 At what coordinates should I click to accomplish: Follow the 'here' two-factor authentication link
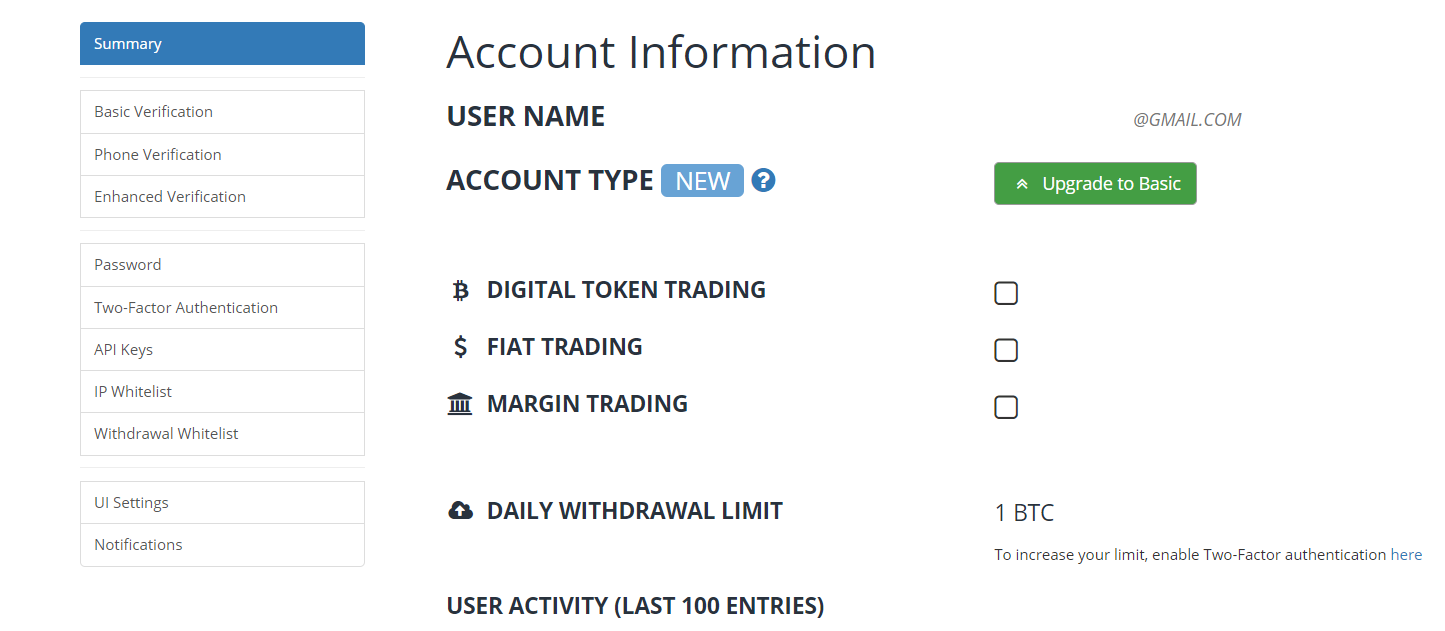click(1406, 555)
